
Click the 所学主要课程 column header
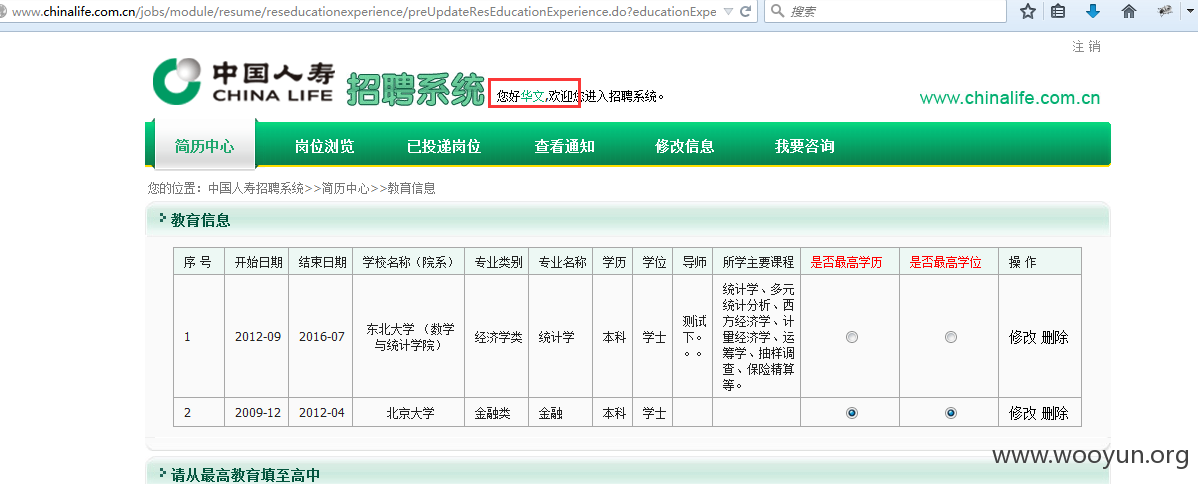tap(758, 261)
